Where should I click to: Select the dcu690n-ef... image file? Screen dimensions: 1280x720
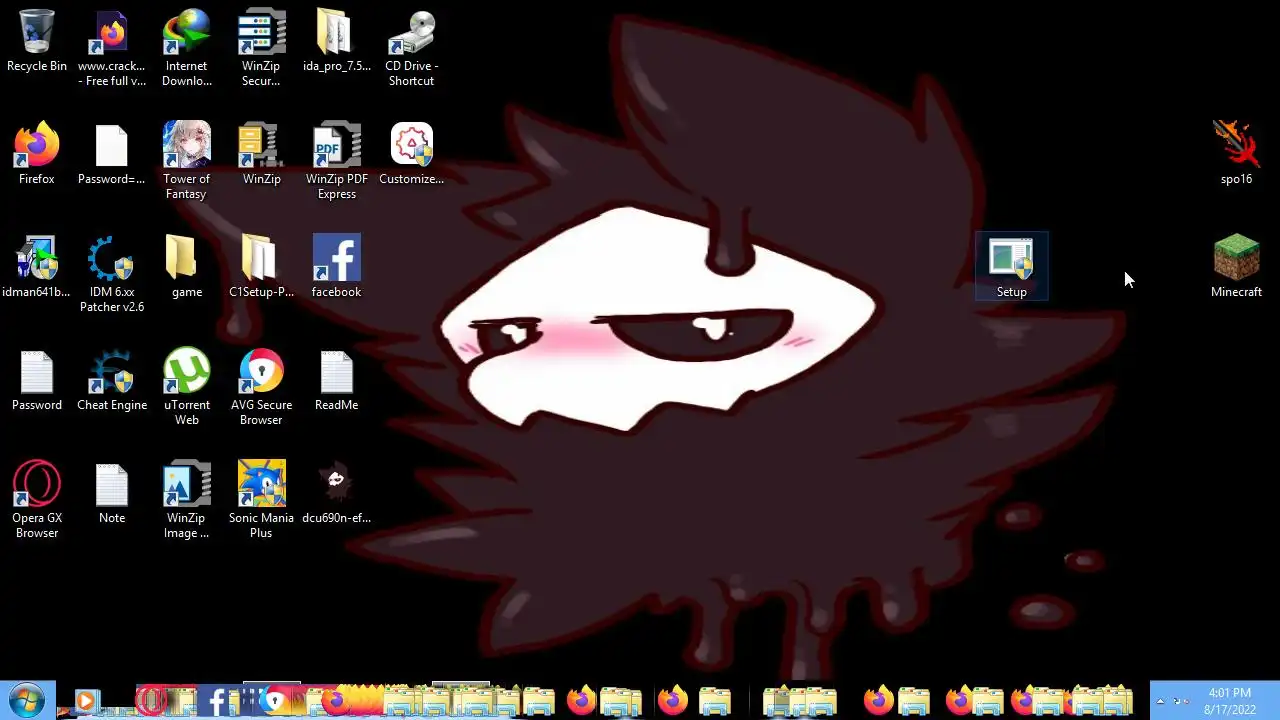click(x=336, y=493)
